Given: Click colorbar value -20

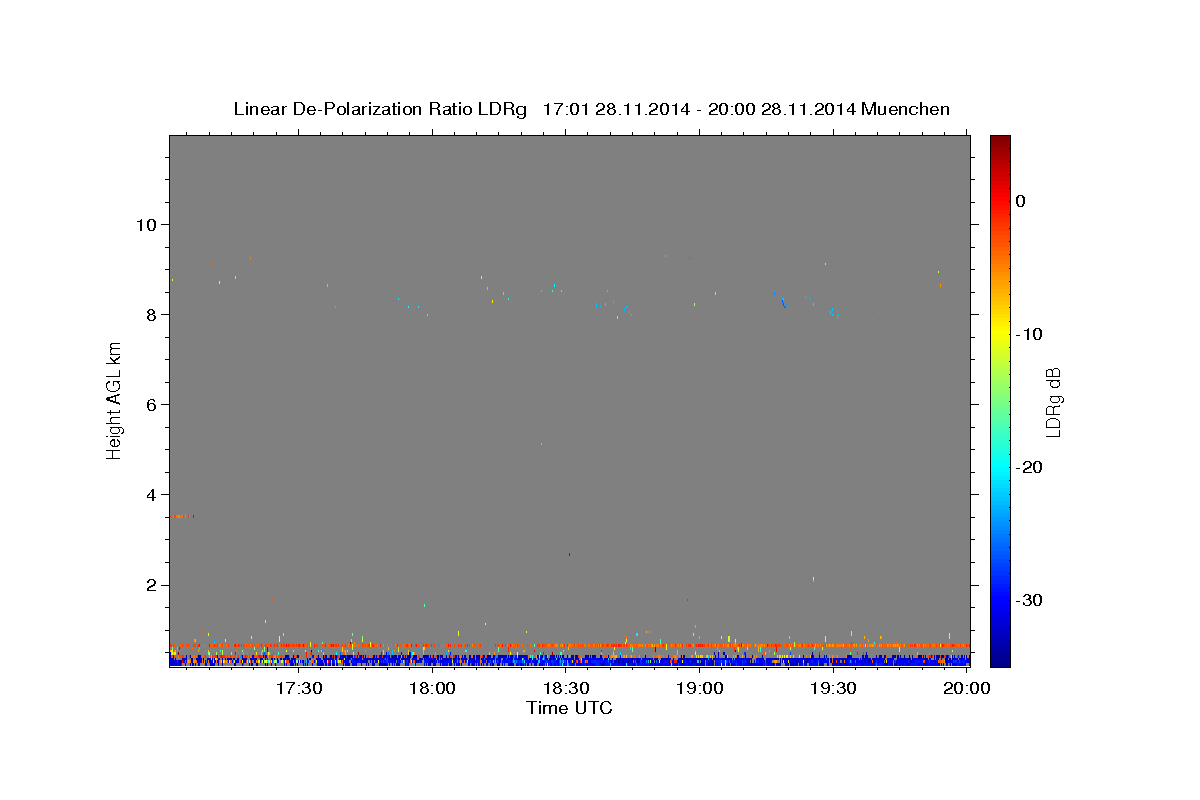Looking at the screenshot, I should coord(1028,467).
